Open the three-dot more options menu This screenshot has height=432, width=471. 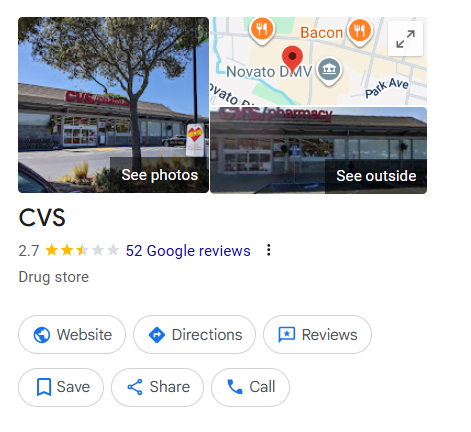click(x=269, y=250)
